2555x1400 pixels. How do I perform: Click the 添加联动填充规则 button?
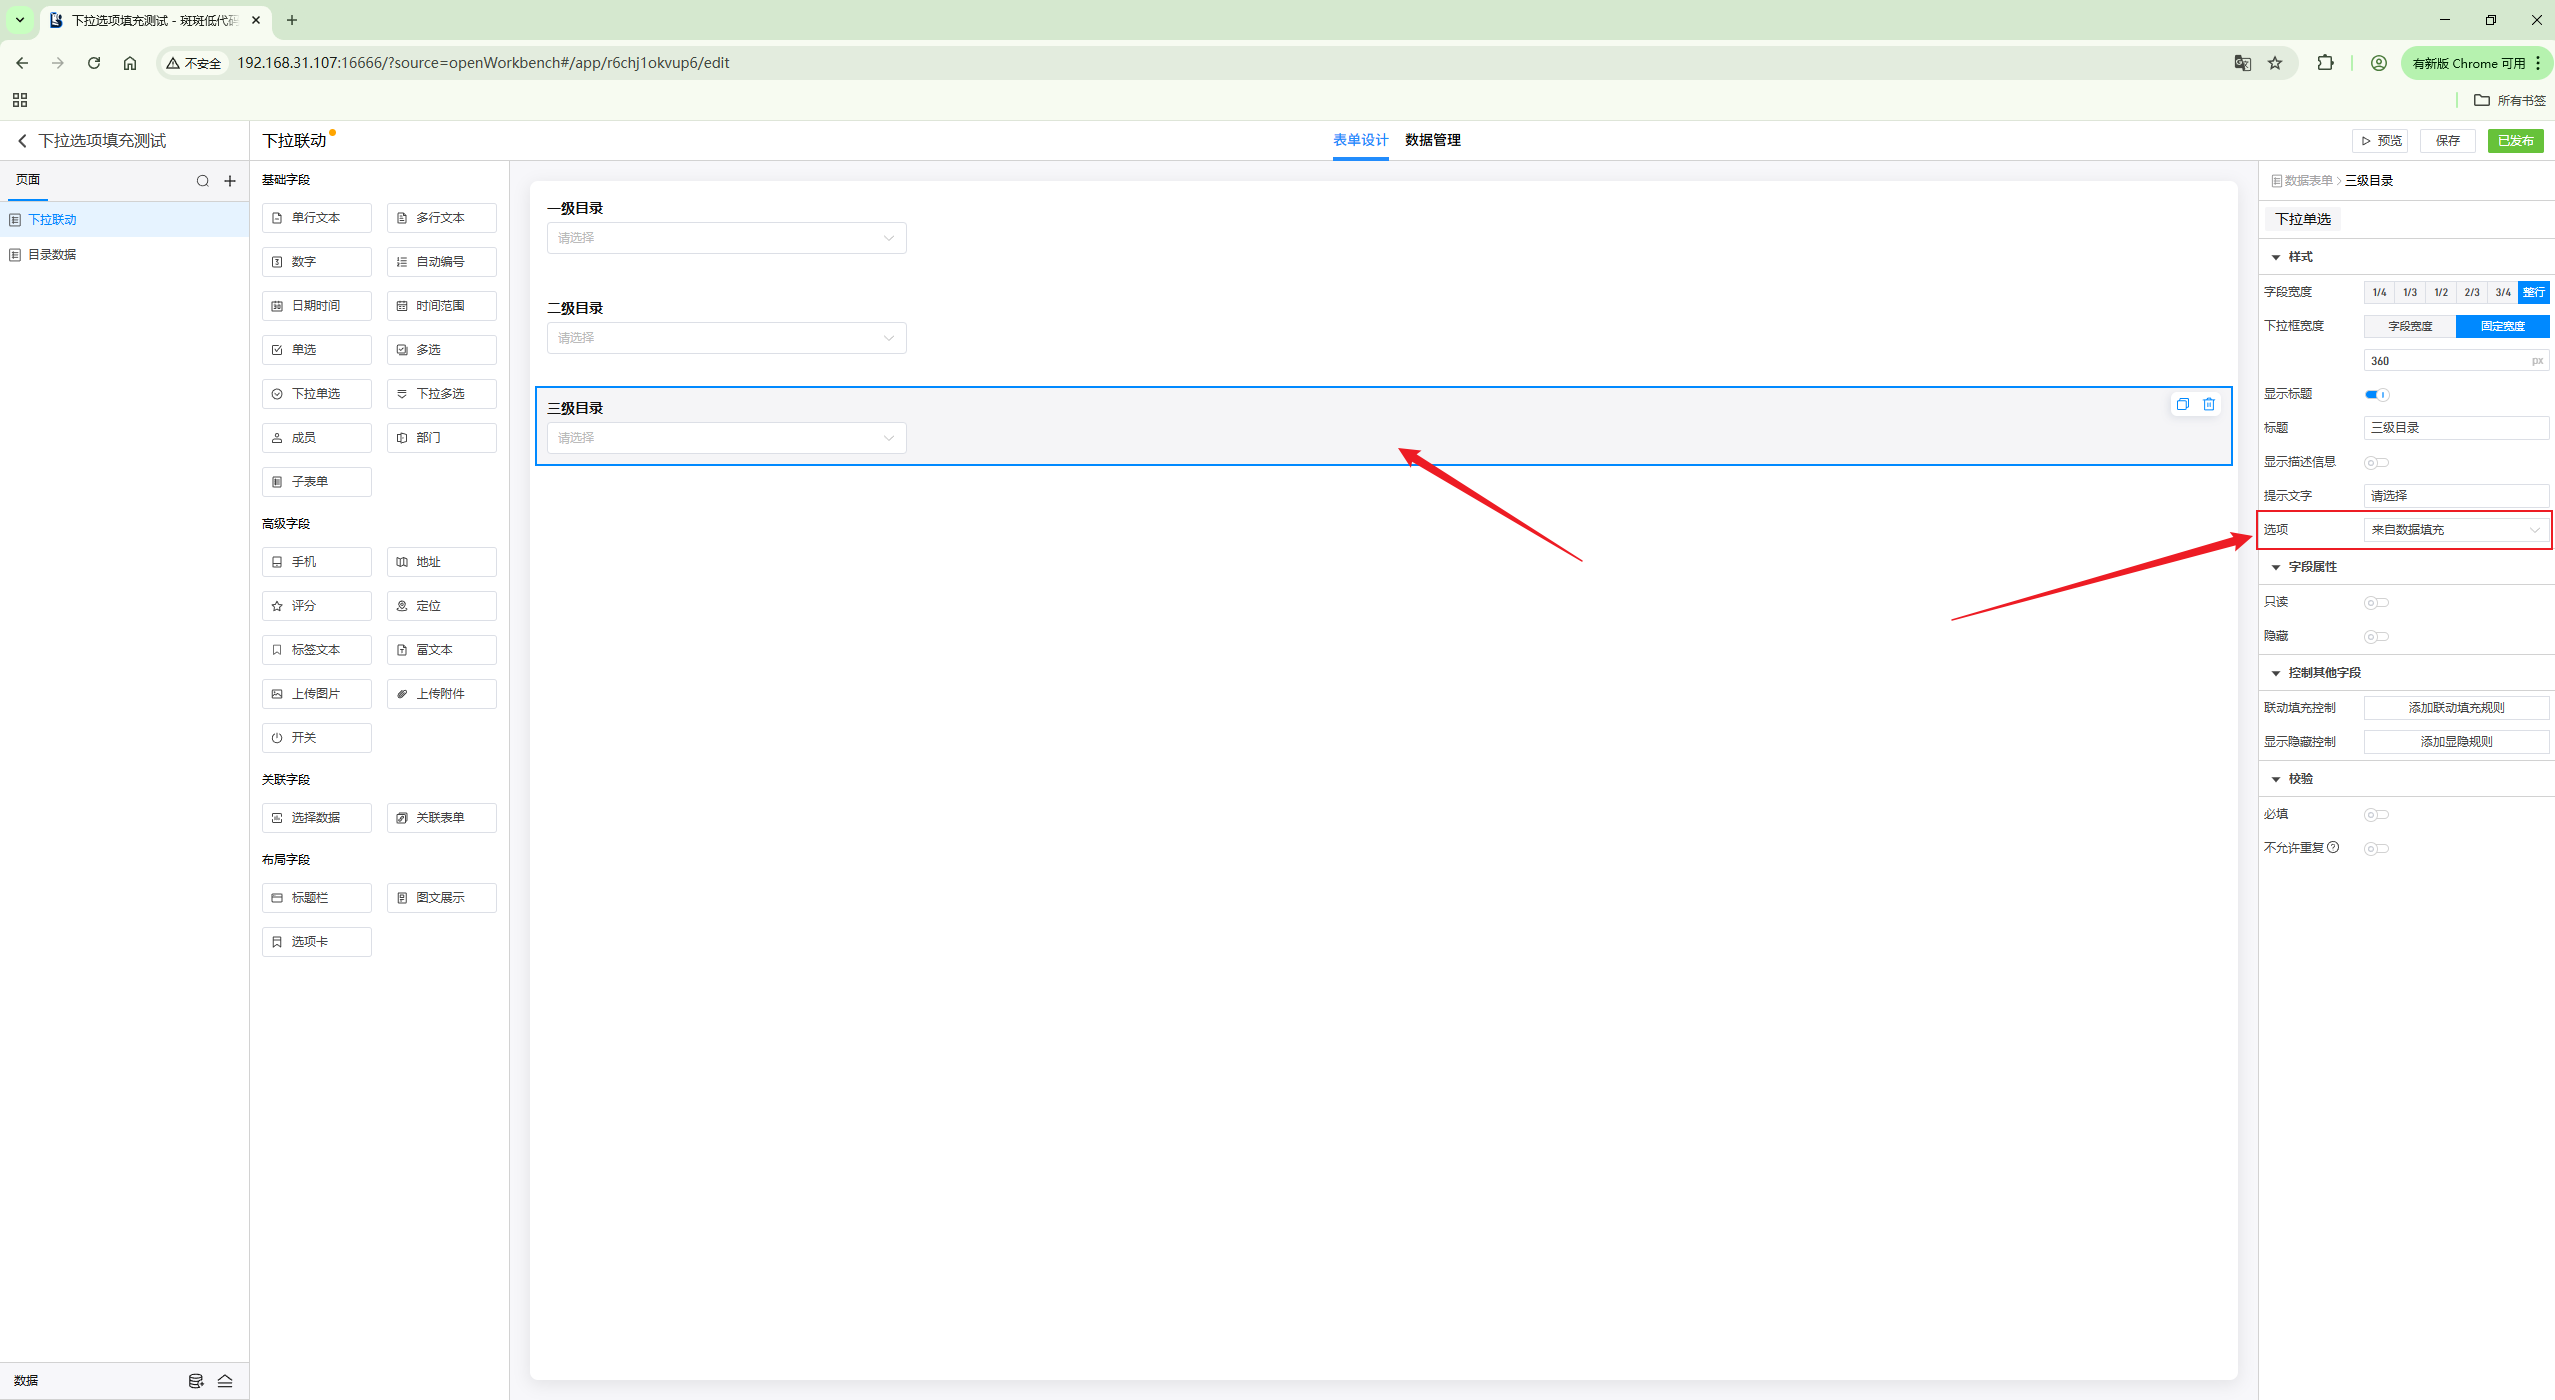[2455, 708]
